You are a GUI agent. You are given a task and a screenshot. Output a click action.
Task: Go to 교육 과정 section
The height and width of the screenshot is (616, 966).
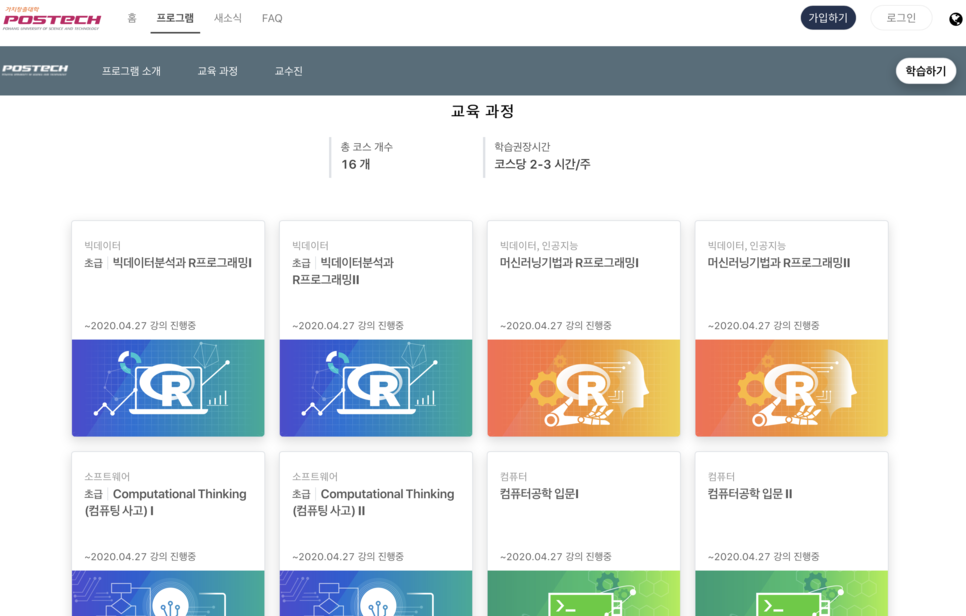pyautogui.click(x=217, y=71)
